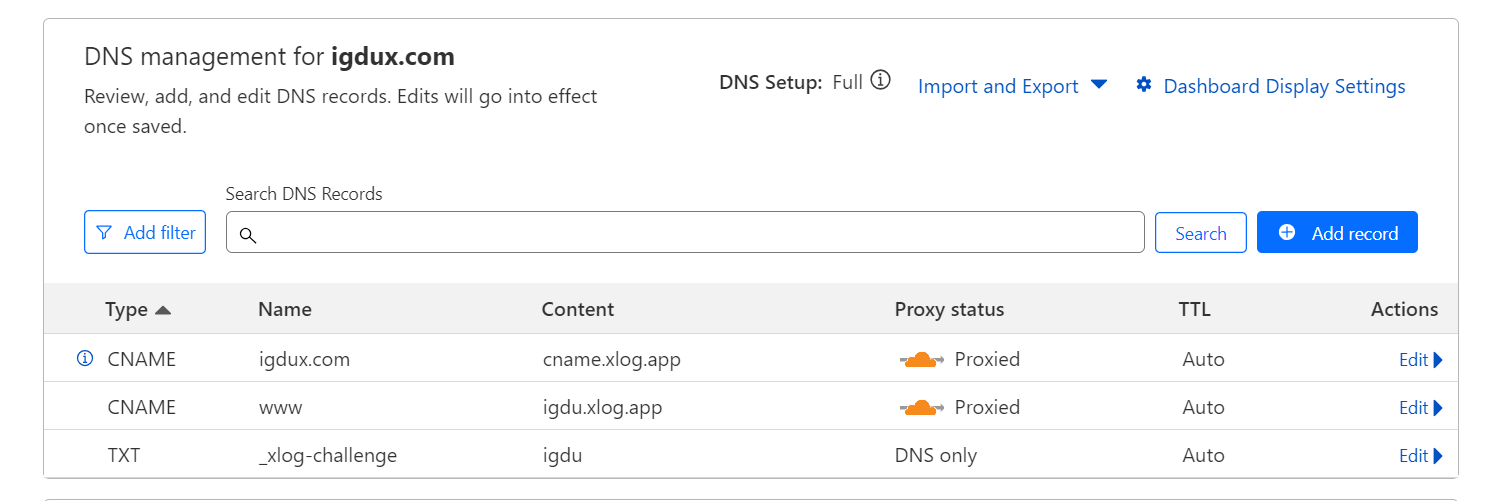
Task: Click the magnifier icon in search box
Action: (x=248, y=235)
